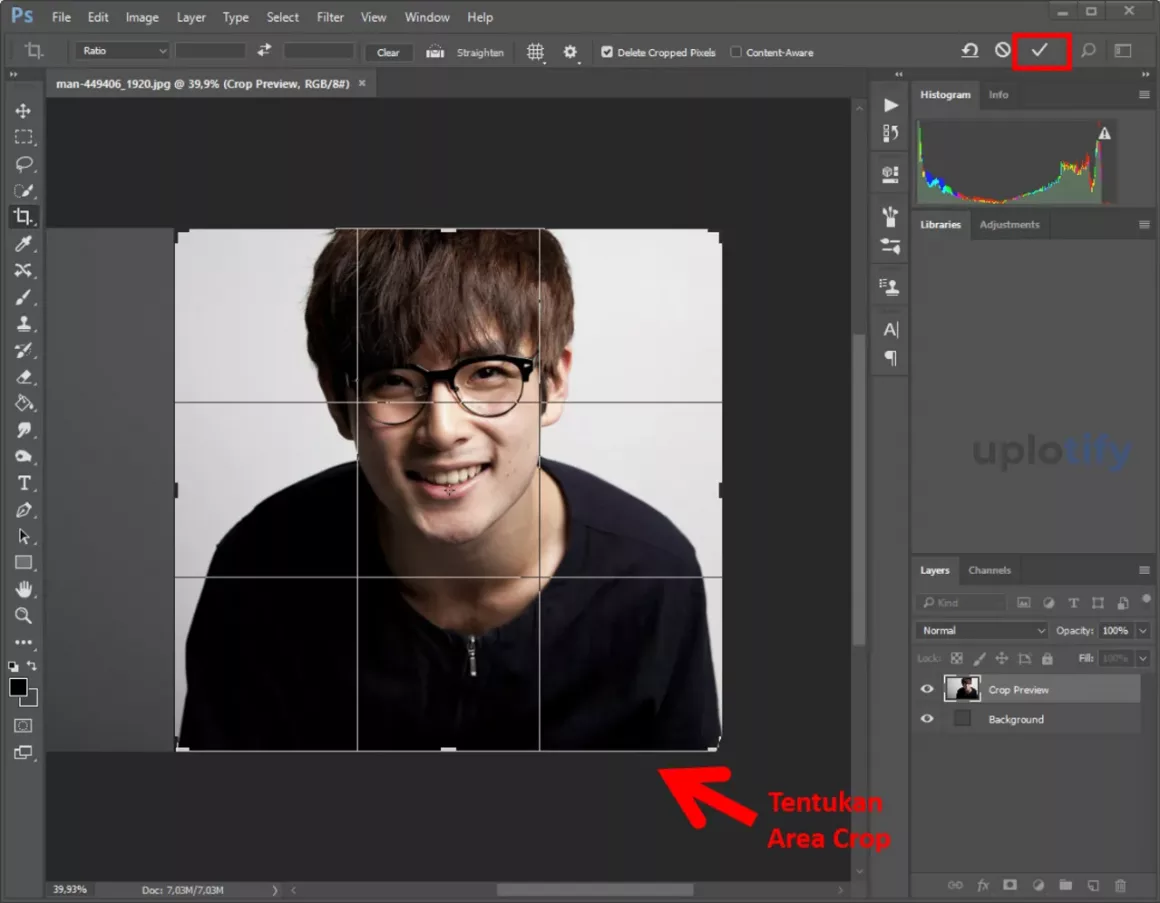Expand the Fill slider dropdown
Image resolution: width=1160 pixels, height=903 pixels.
tap(1143, 658)
